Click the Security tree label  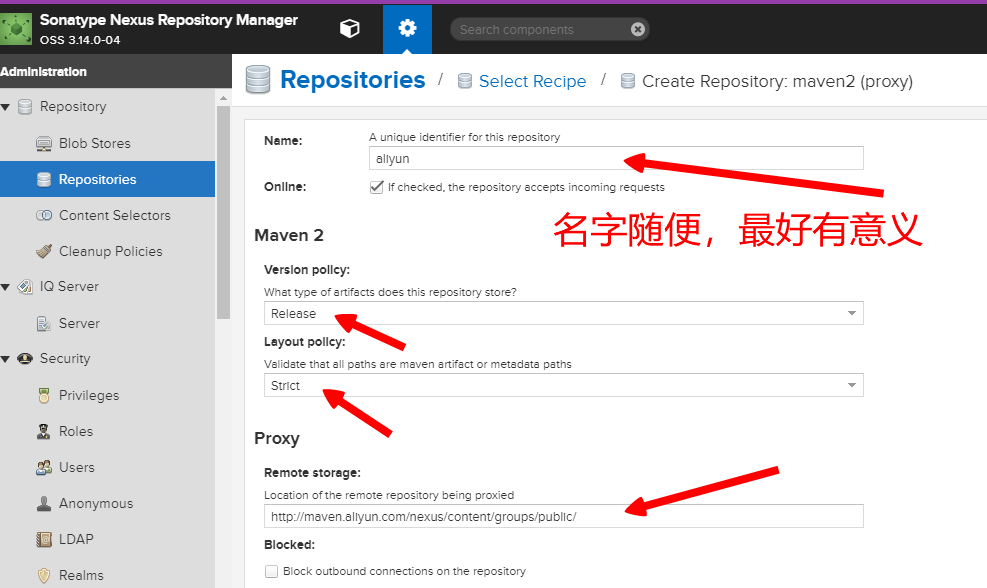[65, 358]
